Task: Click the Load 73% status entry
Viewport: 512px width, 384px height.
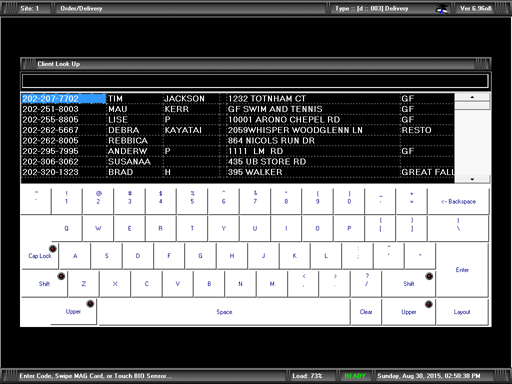Action: point(307,376)
